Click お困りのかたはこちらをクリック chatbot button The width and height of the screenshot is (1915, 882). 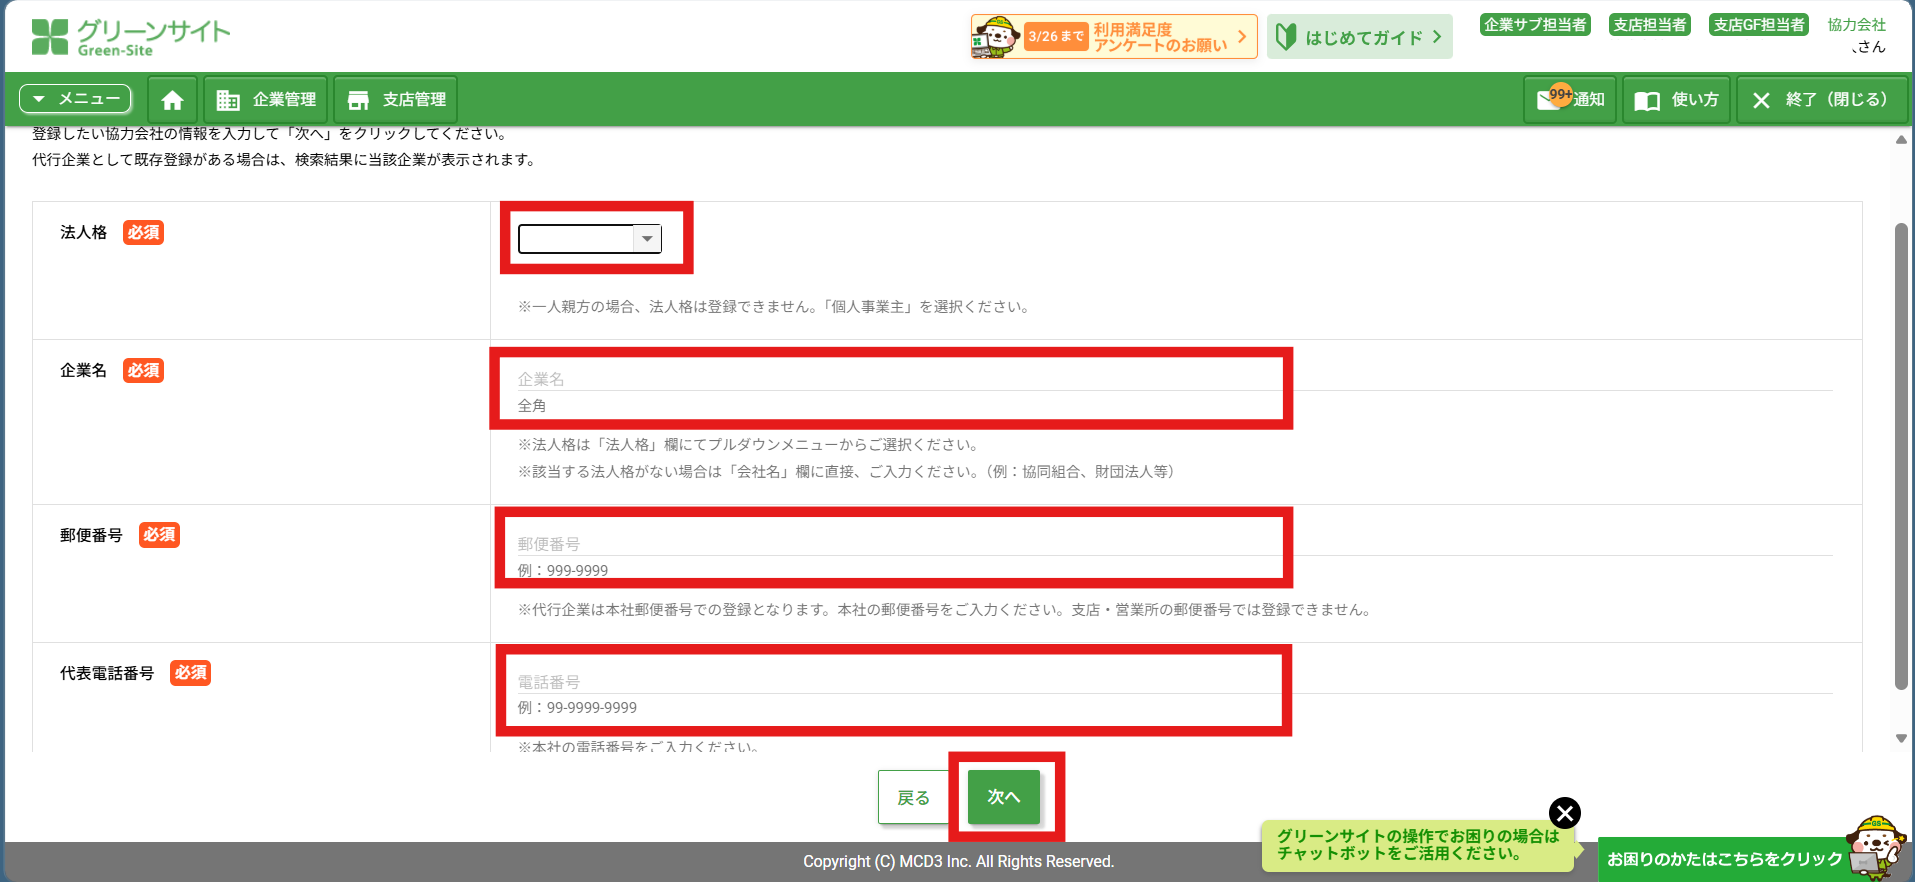1724,859
